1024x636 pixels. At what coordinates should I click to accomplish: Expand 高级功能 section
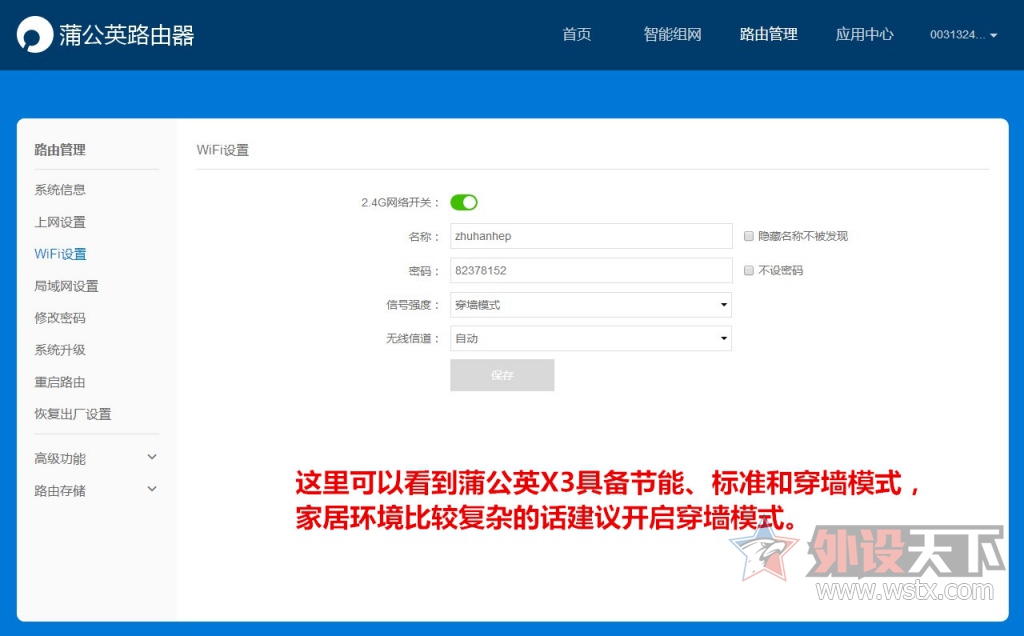(95, 458)
